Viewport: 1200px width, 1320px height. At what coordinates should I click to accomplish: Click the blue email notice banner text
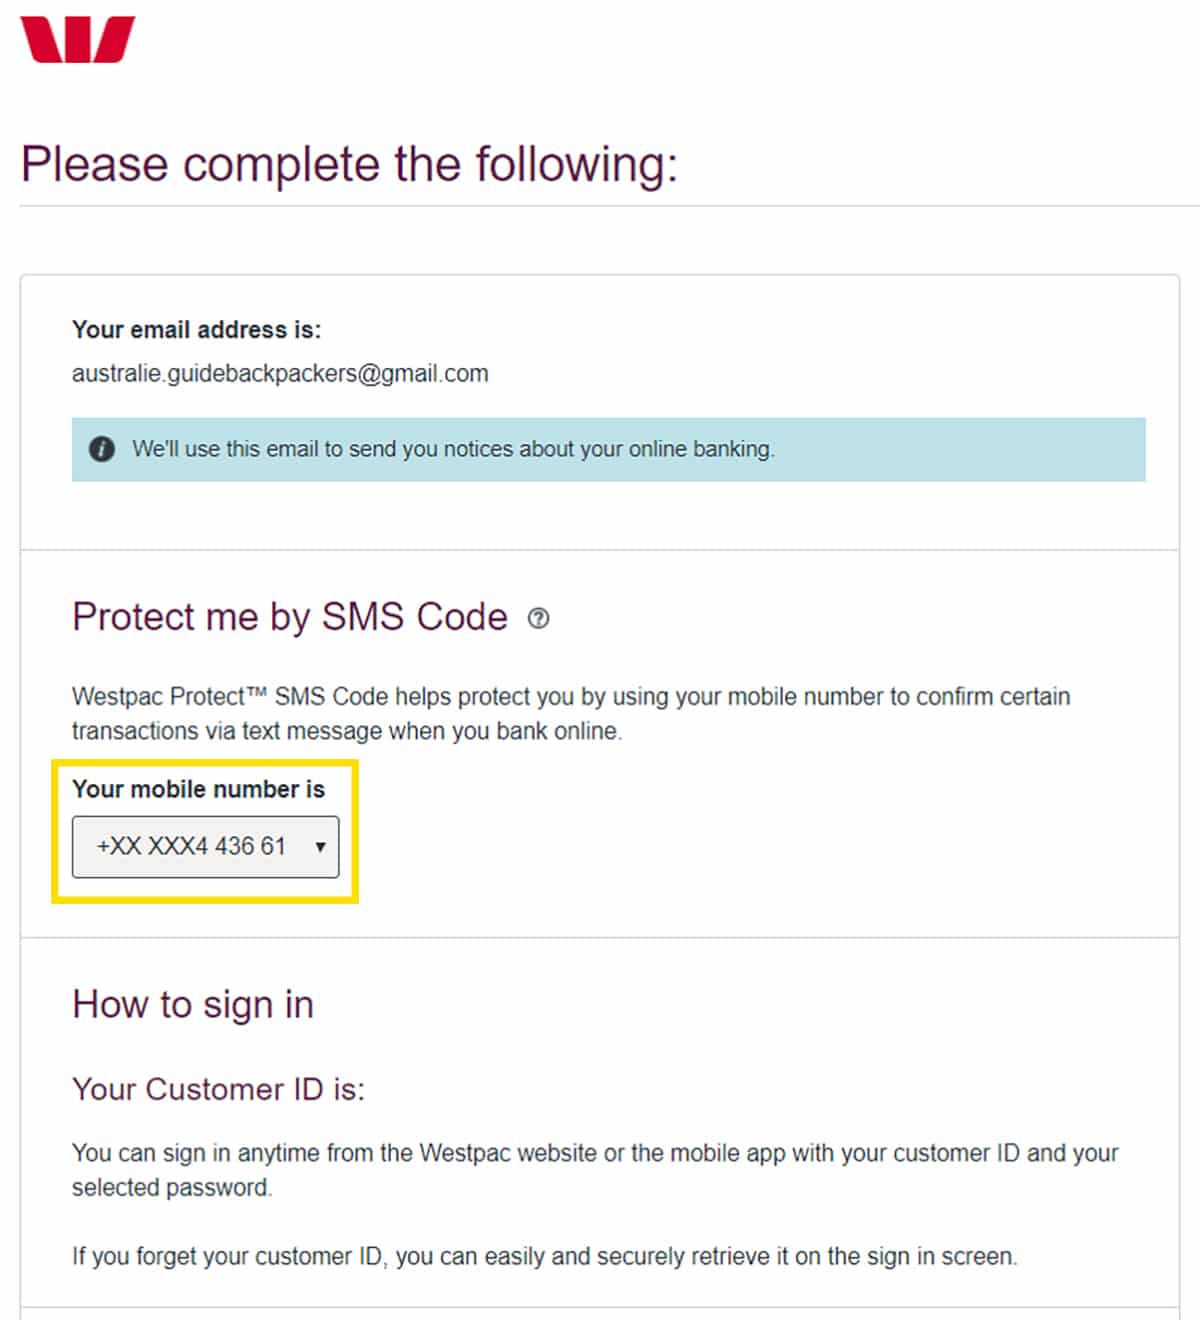pos(453,449)
